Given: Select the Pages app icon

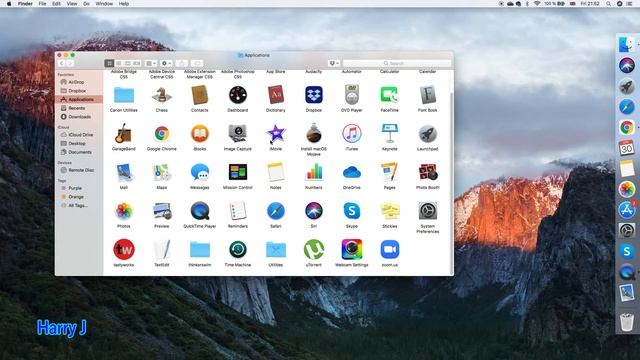Looking at the screenshot, I should 389,173.
